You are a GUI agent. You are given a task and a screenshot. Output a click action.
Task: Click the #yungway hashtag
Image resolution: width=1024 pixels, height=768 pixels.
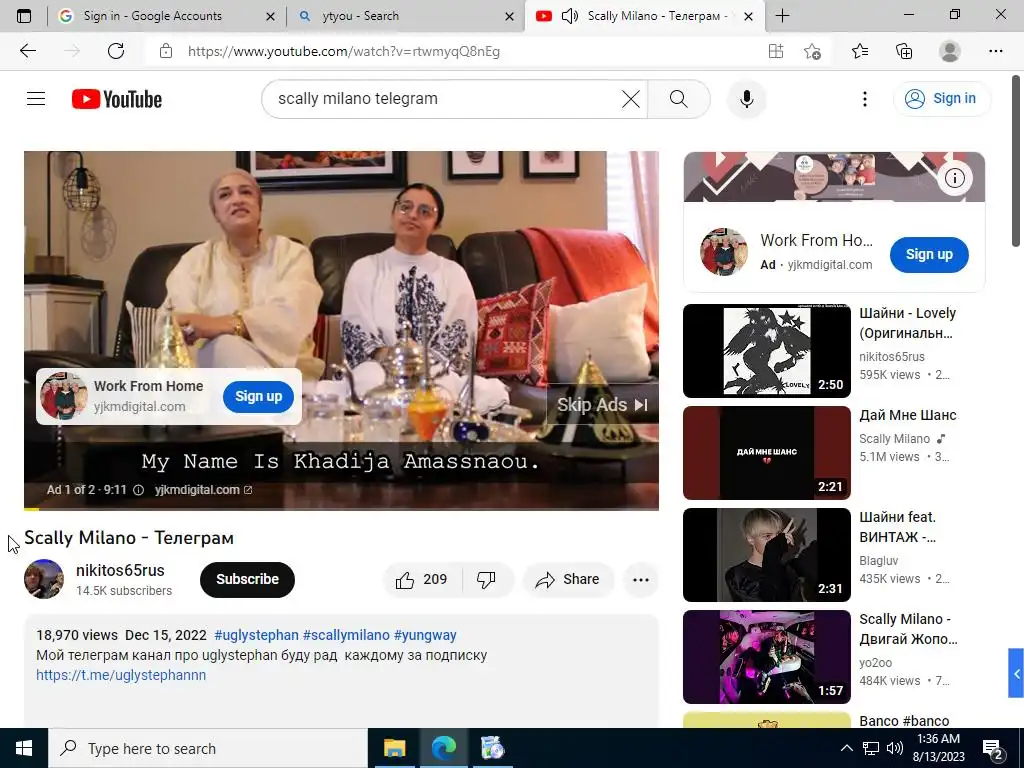(425, 635)
